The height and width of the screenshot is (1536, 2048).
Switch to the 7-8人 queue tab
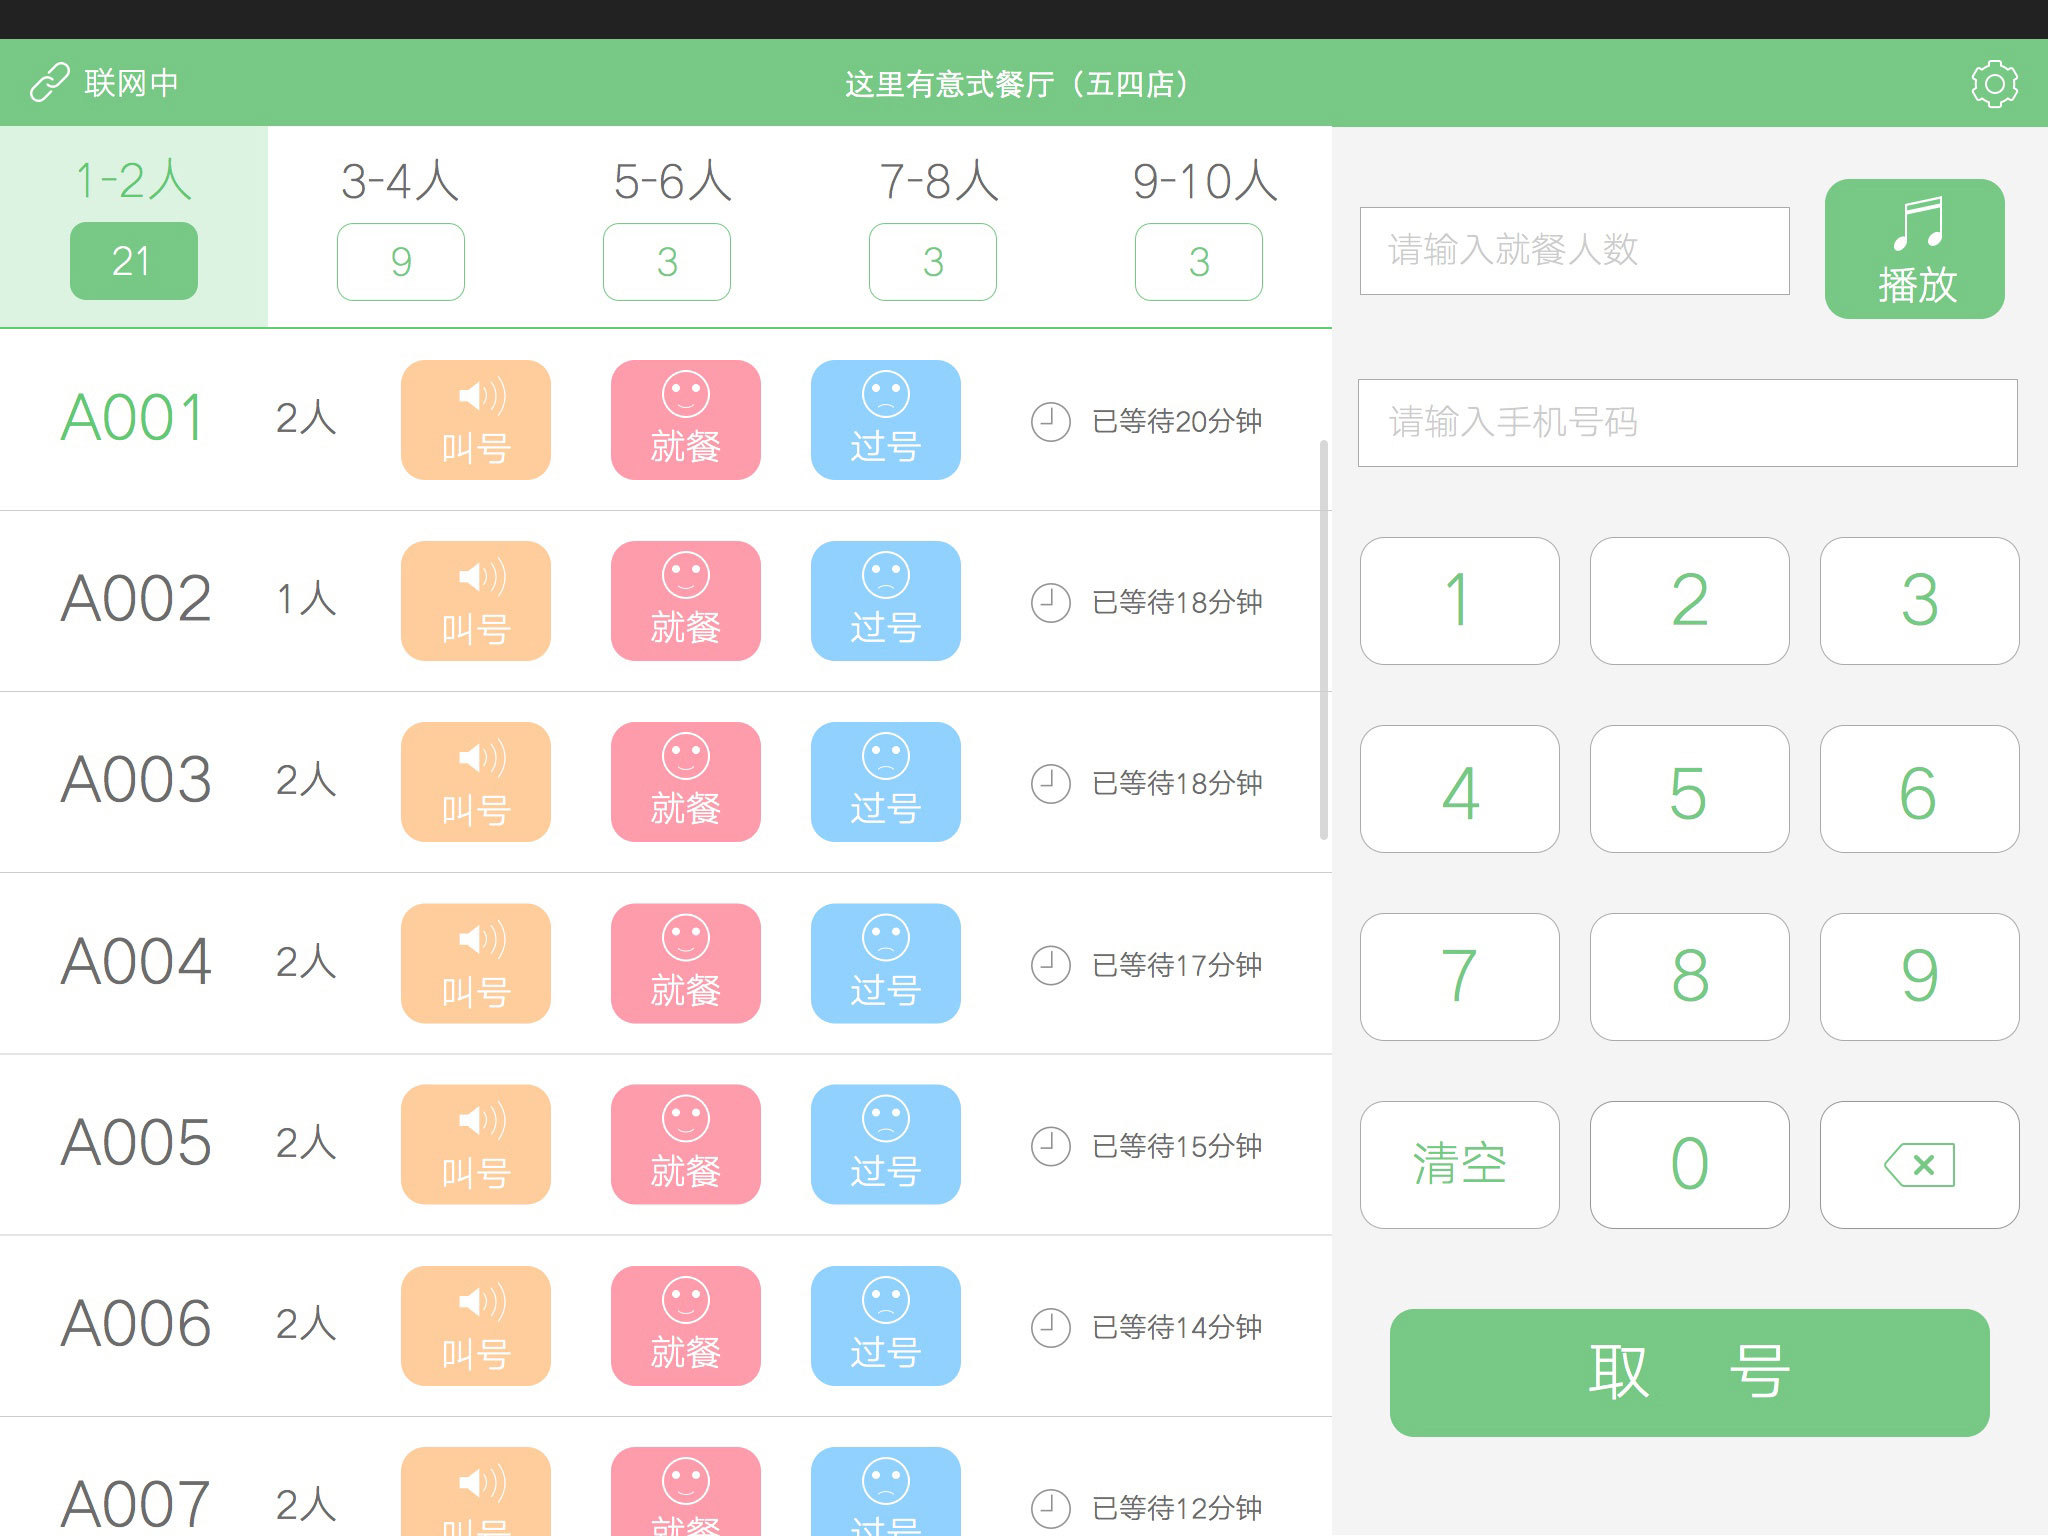(x=933, y=227)
